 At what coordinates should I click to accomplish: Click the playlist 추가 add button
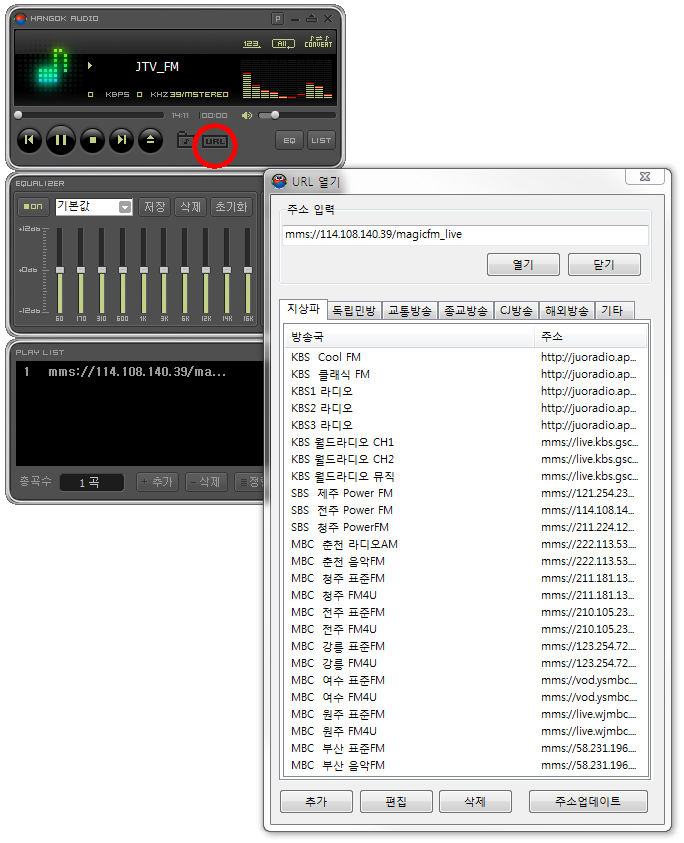click(x=157, y=482)
